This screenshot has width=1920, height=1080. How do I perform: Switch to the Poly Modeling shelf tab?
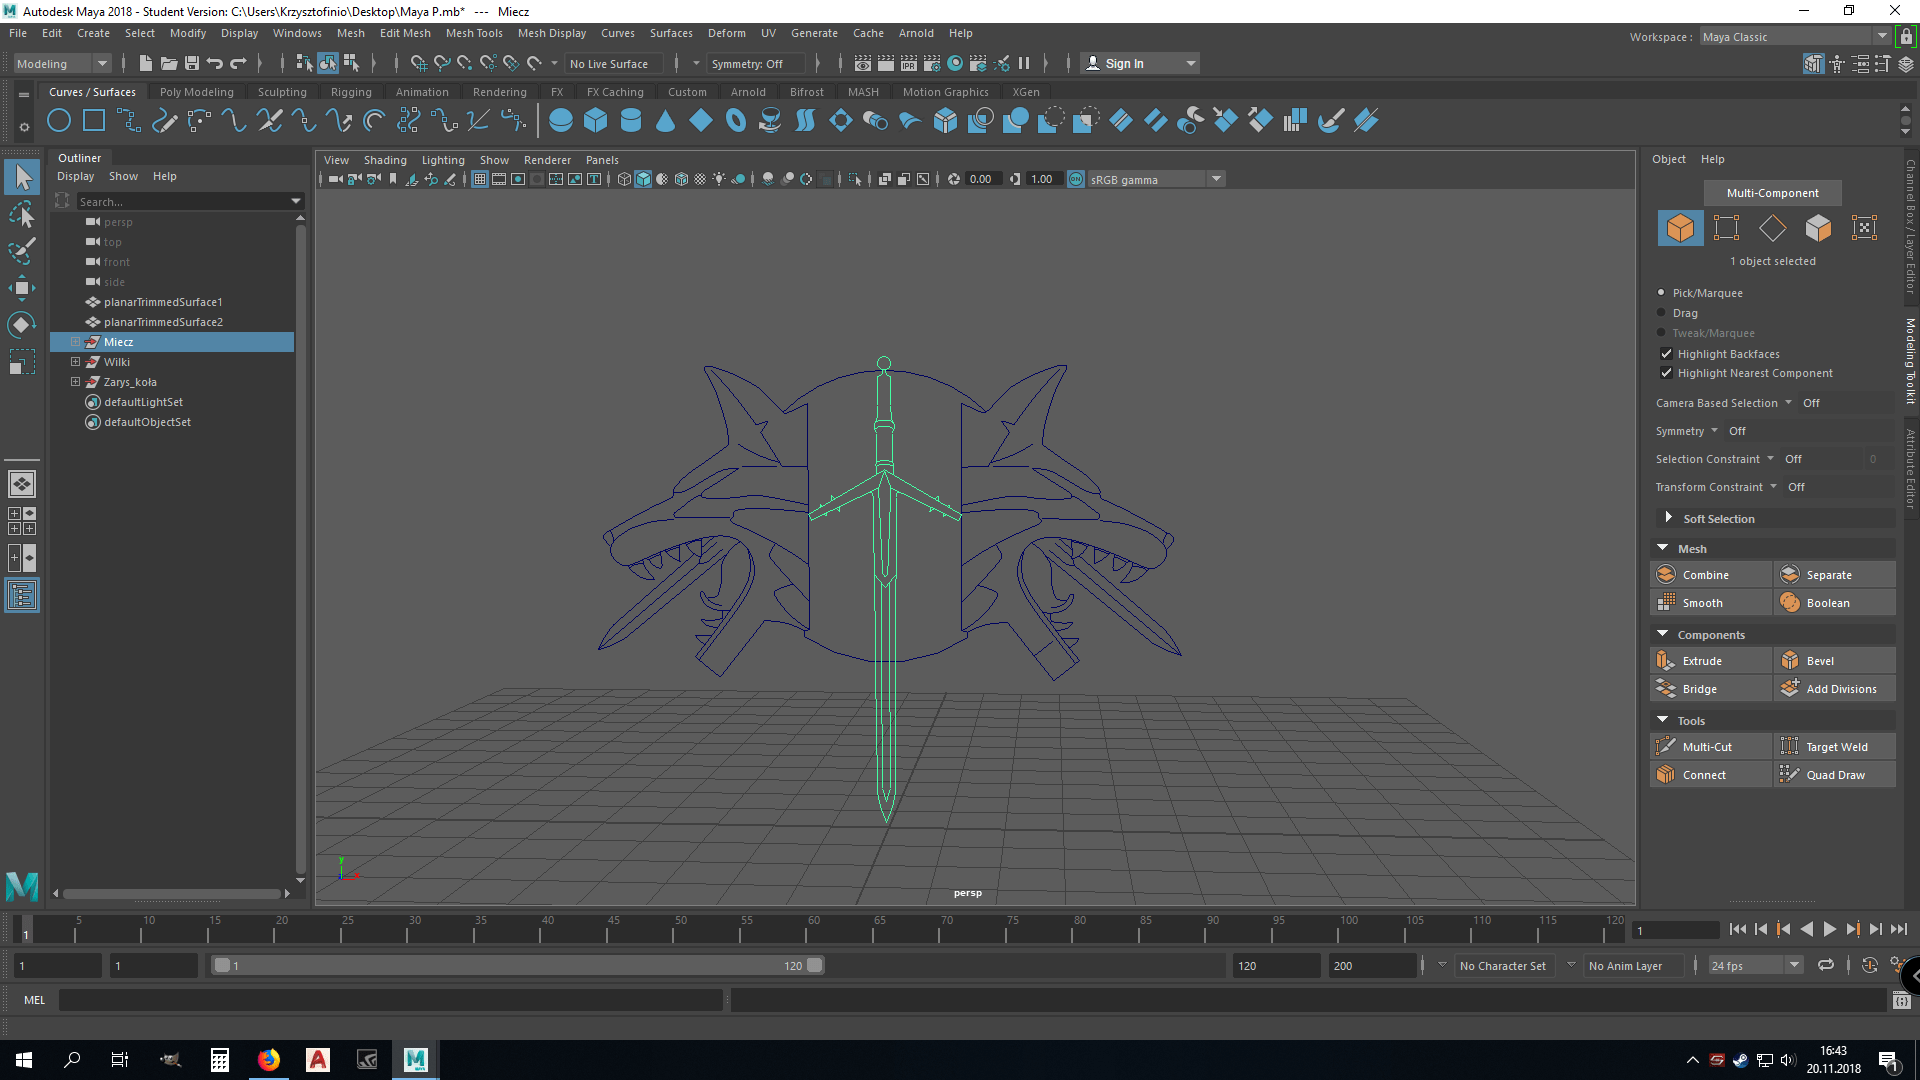point(196,91)
